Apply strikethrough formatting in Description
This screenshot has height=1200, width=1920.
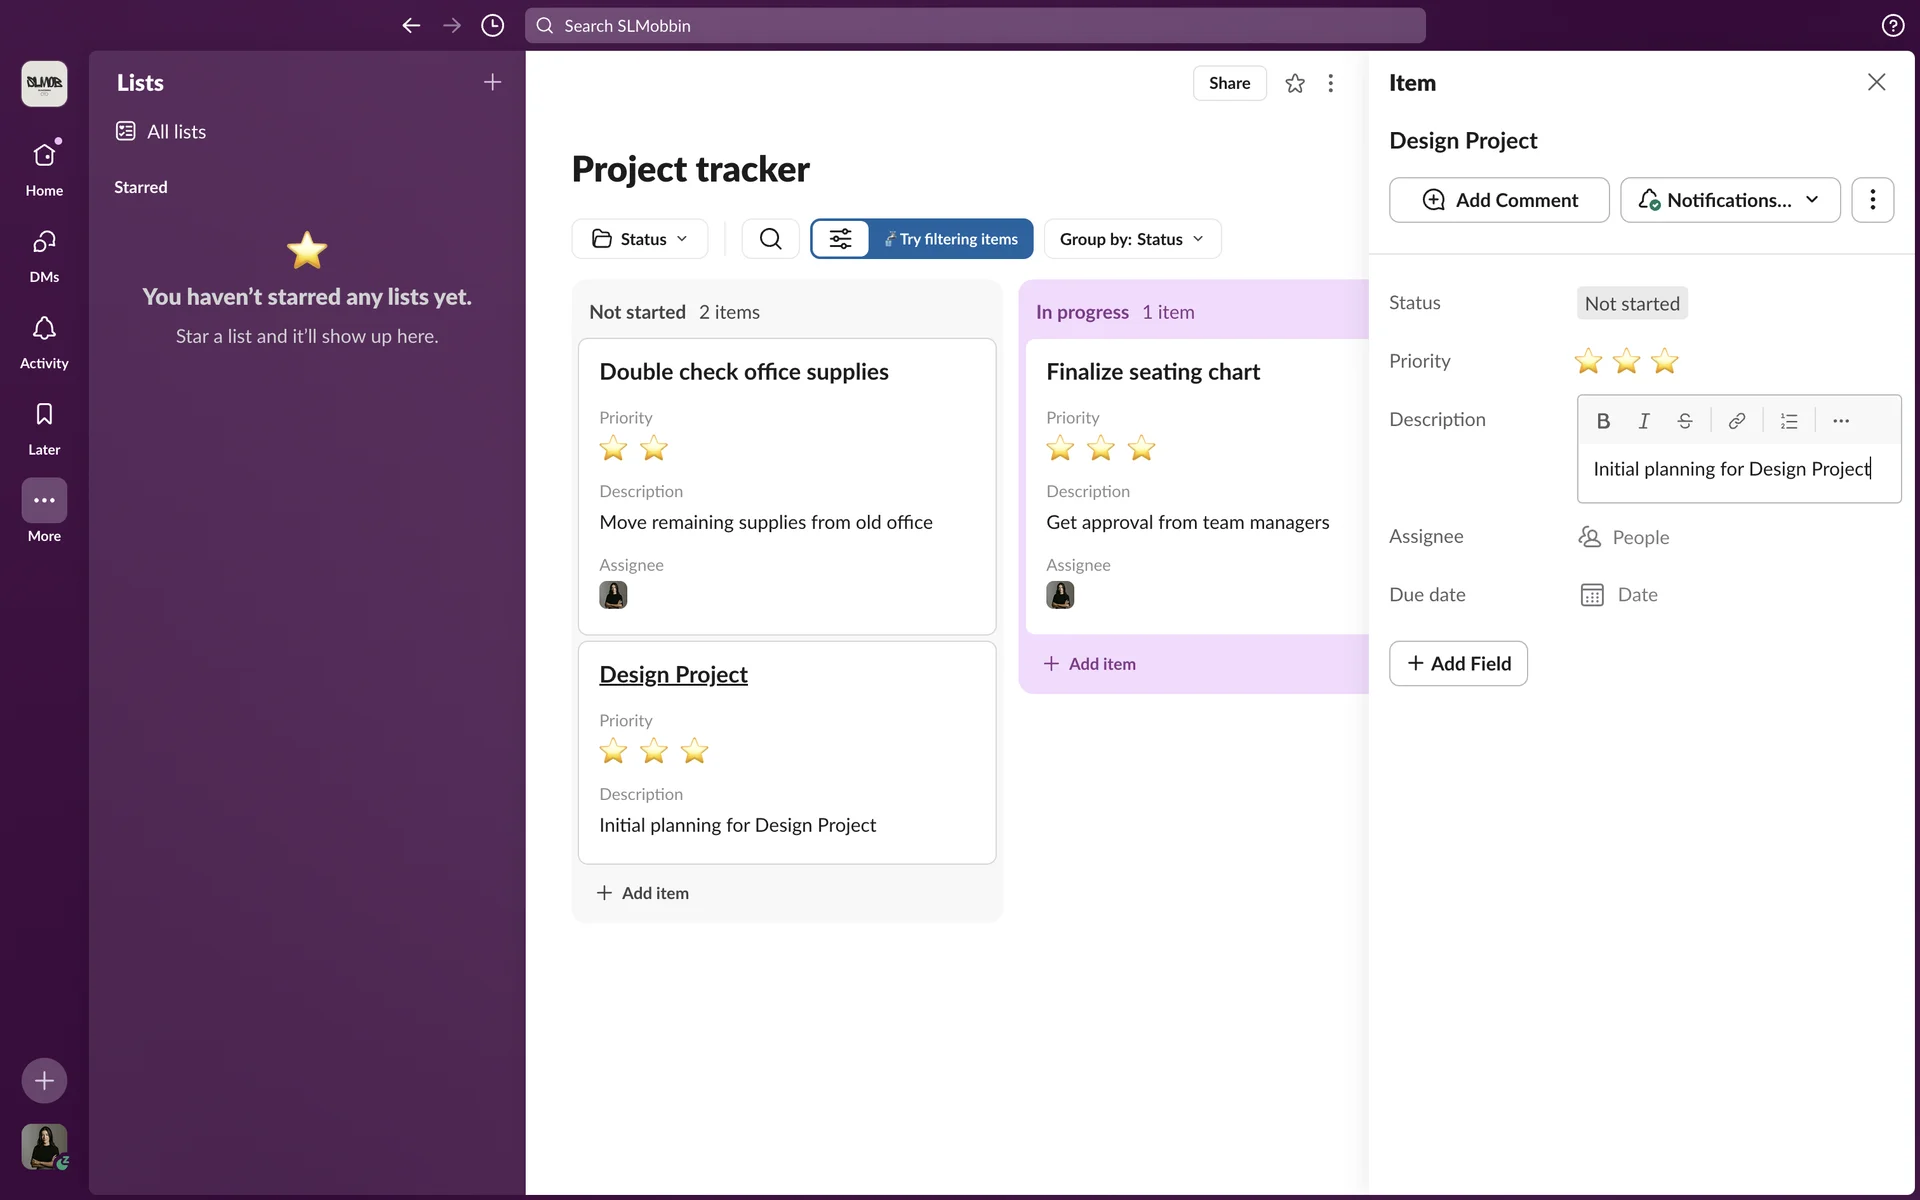point(1685,421)
